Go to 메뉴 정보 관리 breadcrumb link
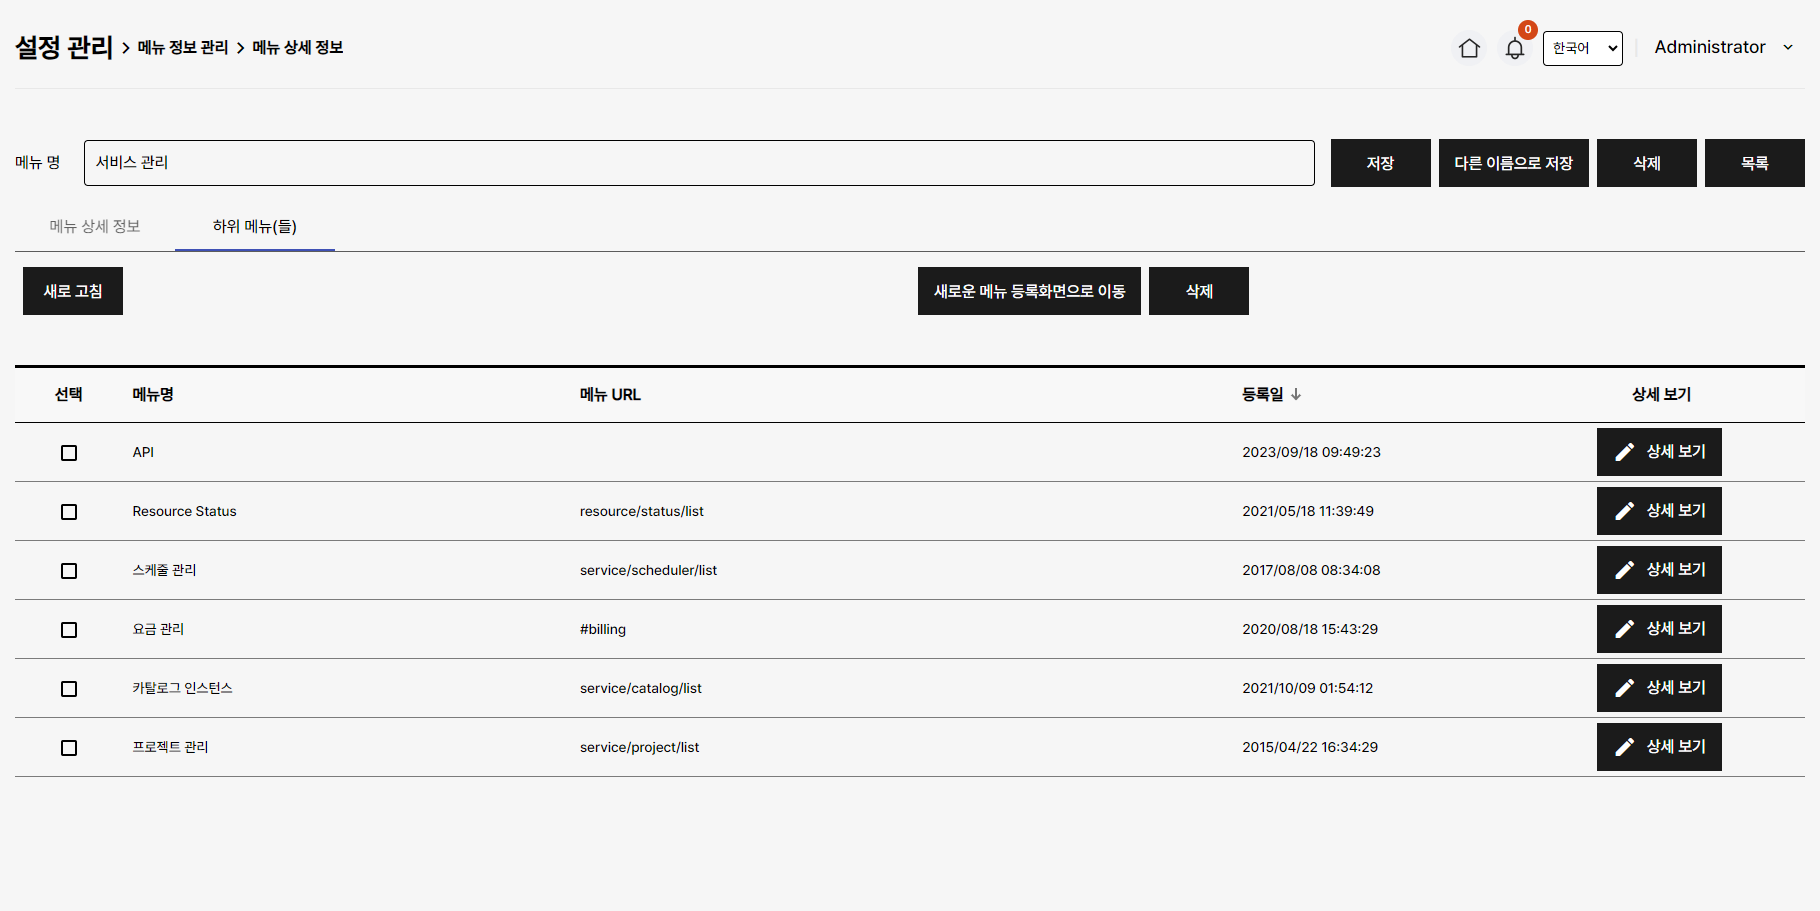The height and width of the screenshot is (911, 1820). [x=183, y=47]
